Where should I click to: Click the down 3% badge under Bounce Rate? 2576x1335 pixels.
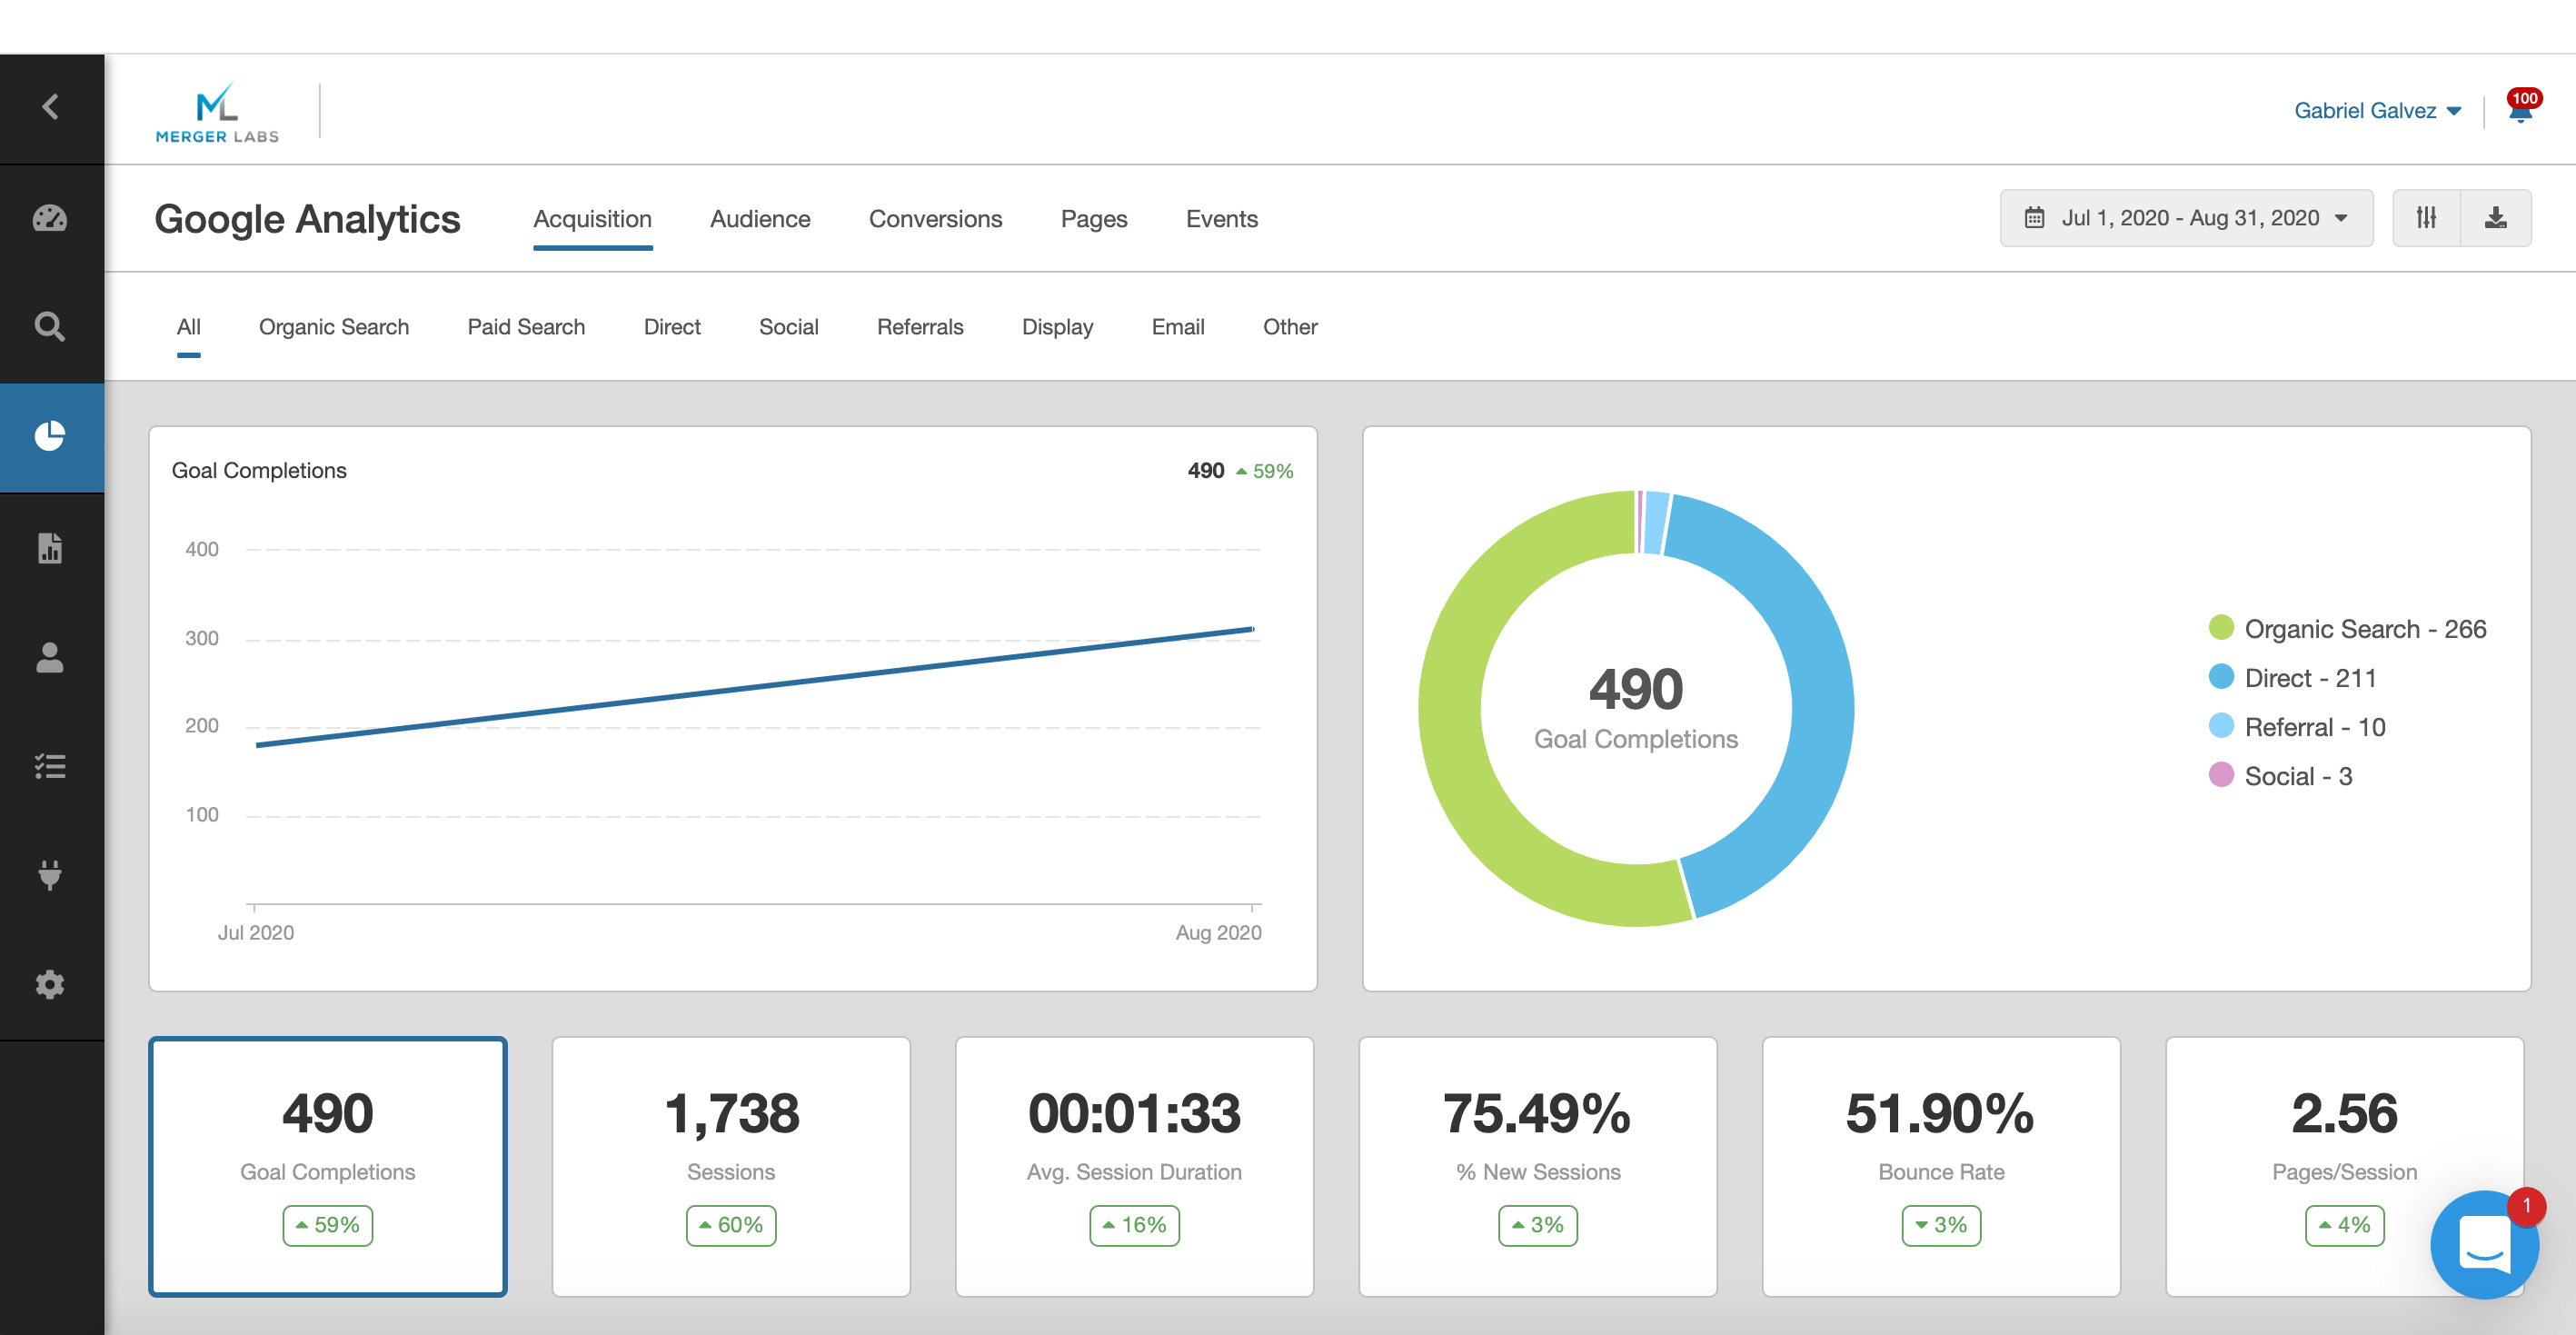pos(1941,1225)
